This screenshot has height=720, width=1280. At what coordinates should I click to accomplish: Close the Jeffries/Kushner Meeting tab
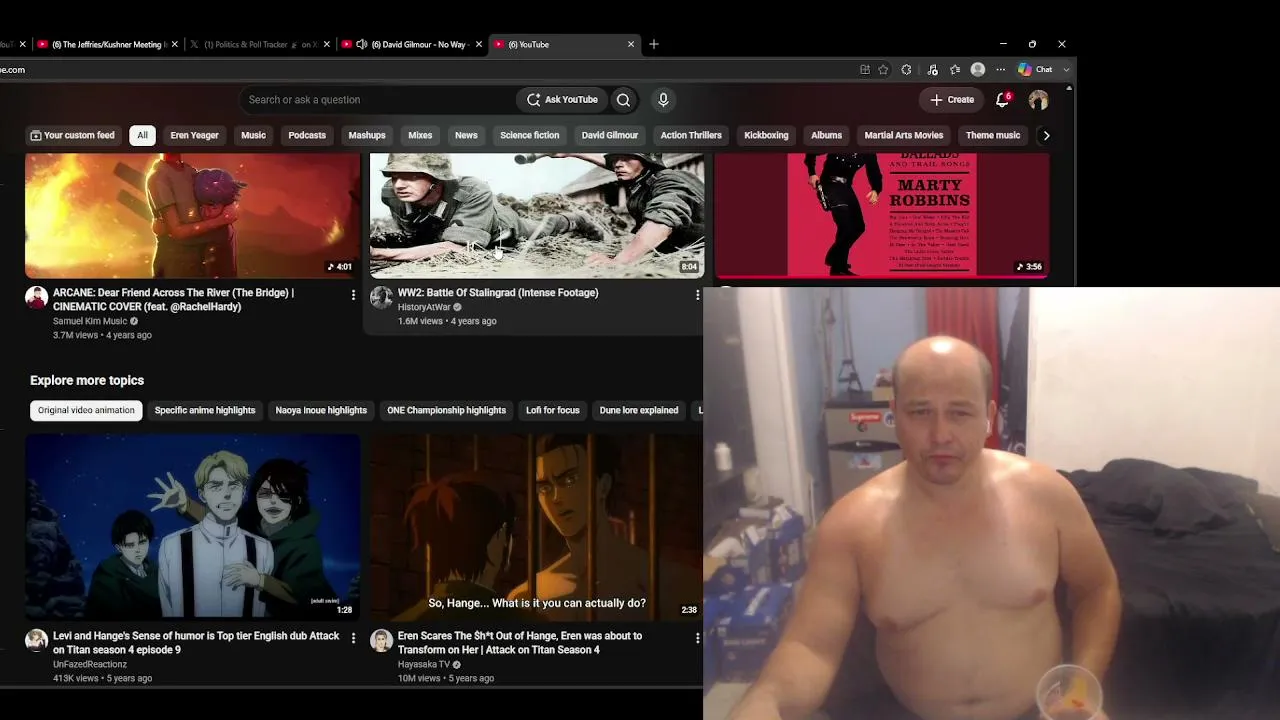[x=175, y=44]
